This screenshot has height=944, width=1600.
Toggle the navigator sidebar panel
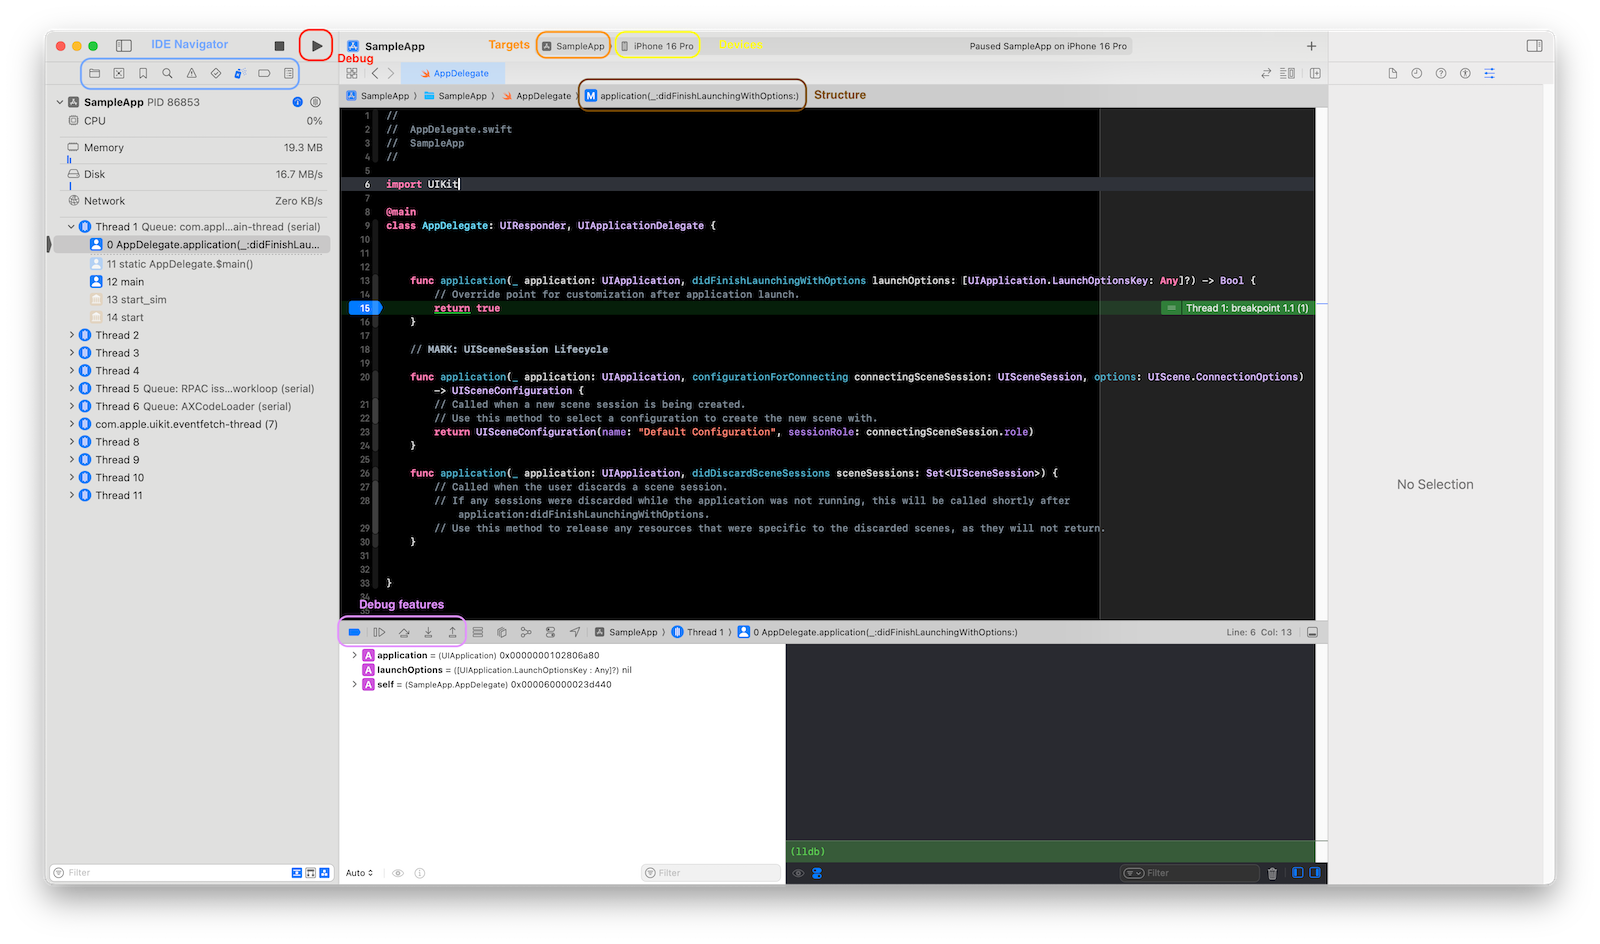[124, 46]
